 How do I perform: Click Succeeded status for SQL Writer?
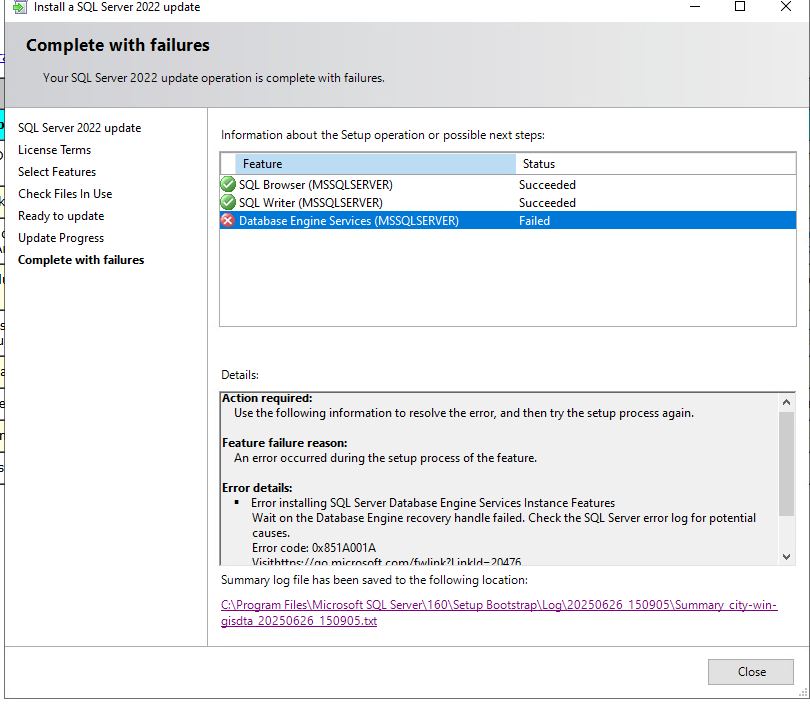tap(547, 203)
